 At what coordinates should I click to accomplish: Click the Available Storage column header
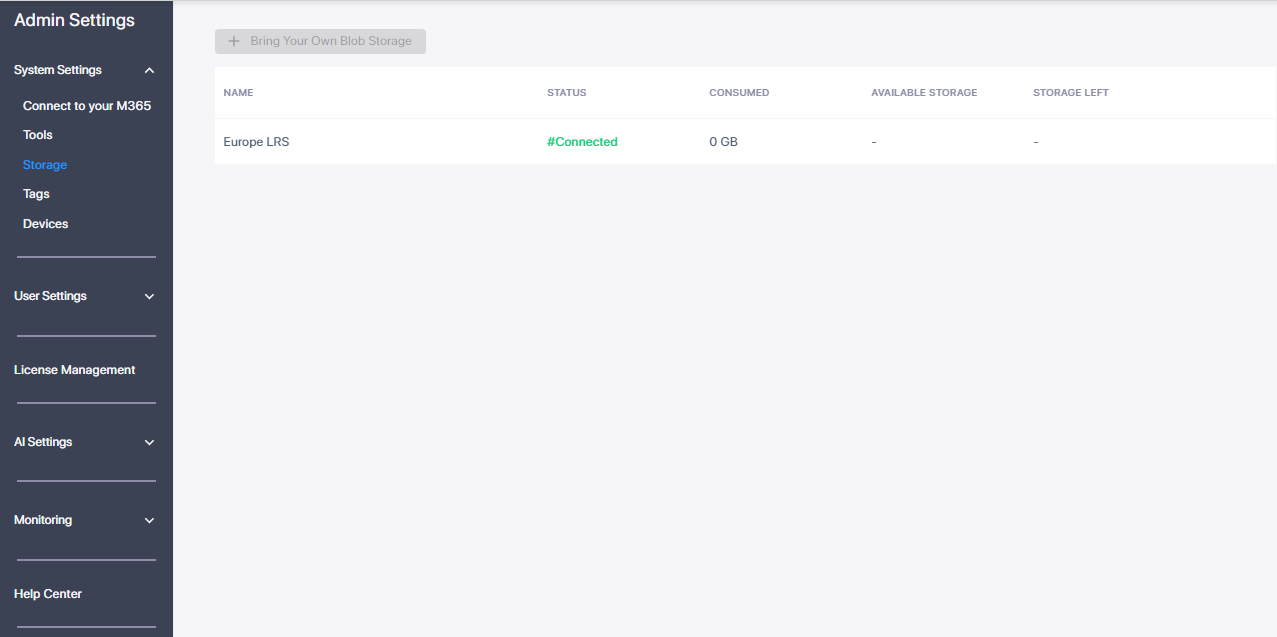(x=924, y=93)
